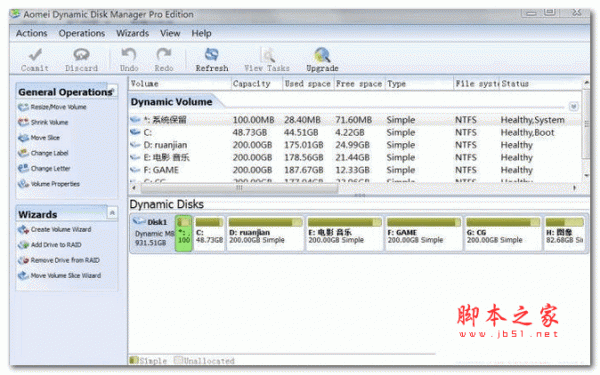This screenshot has height=375, width=600.
Task: Open Volume Properties
Action: (49, 184)
